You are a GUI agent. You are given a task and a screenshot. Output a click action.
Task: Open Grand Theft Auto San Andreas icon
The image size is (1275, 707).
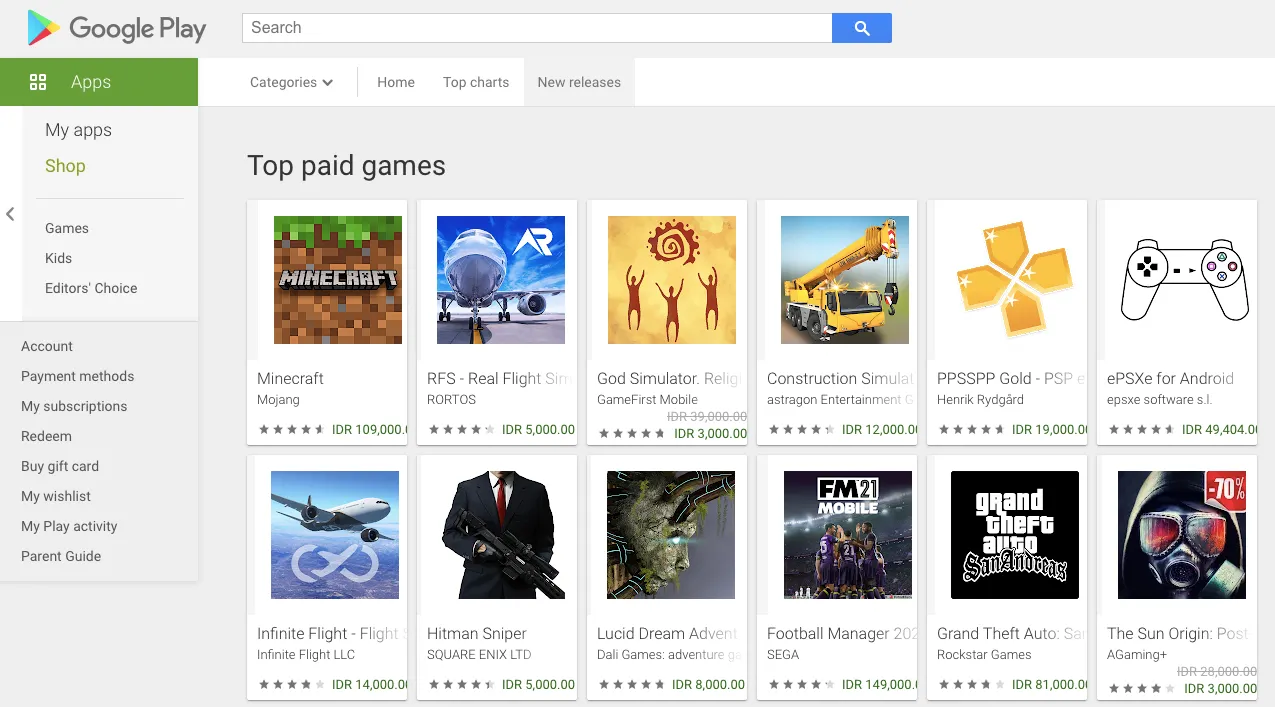(x=1014, y=535)
